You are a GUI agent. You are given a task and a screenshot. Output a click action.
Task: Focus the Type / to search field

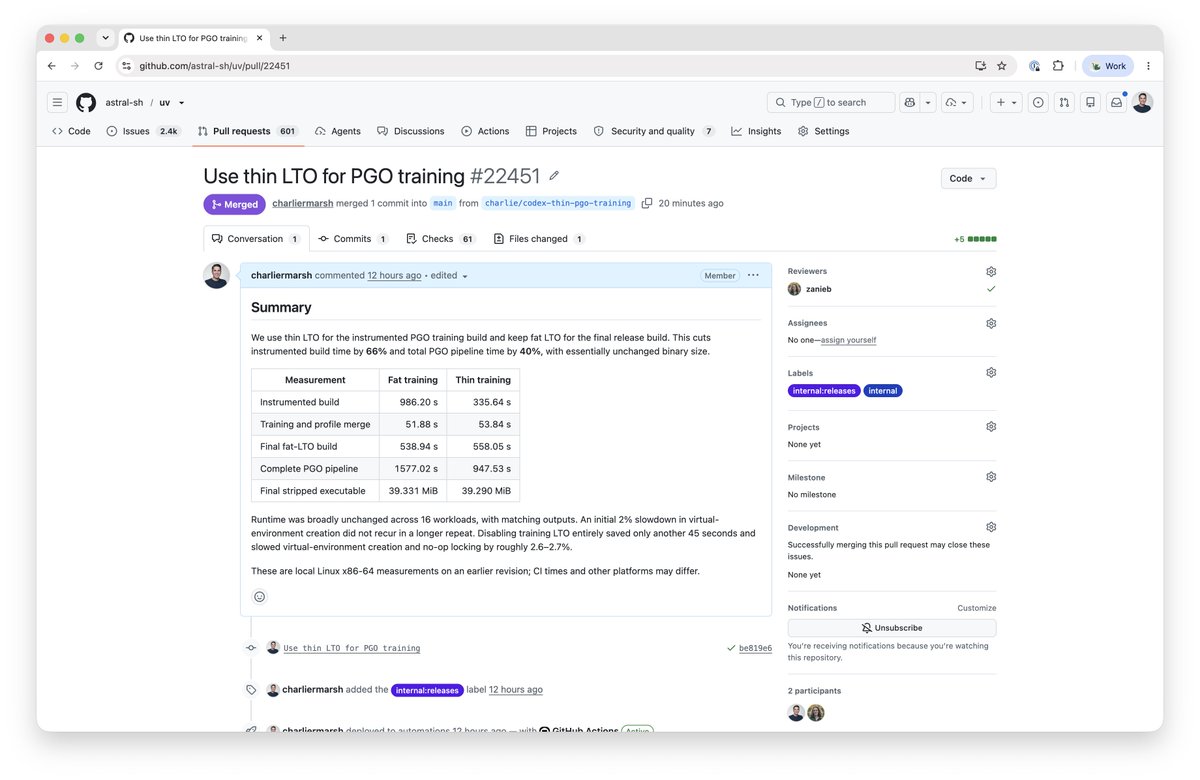click(831, 102)
